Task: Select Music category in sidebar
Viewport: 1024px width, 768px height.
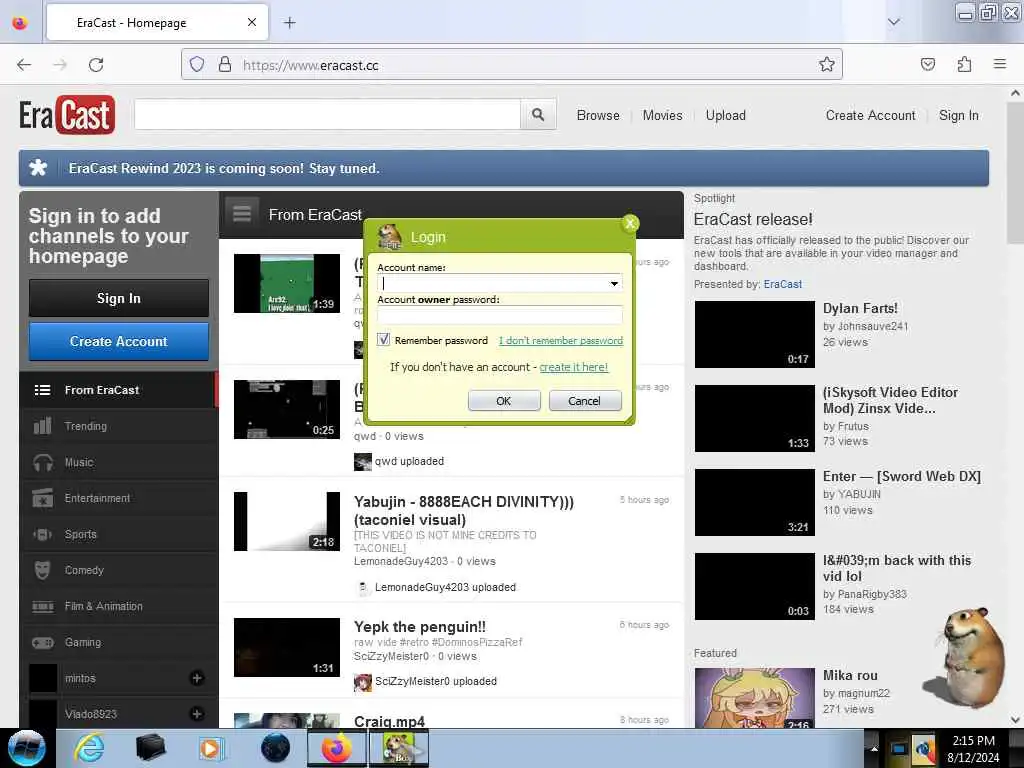Action: [x=119, y=462]
